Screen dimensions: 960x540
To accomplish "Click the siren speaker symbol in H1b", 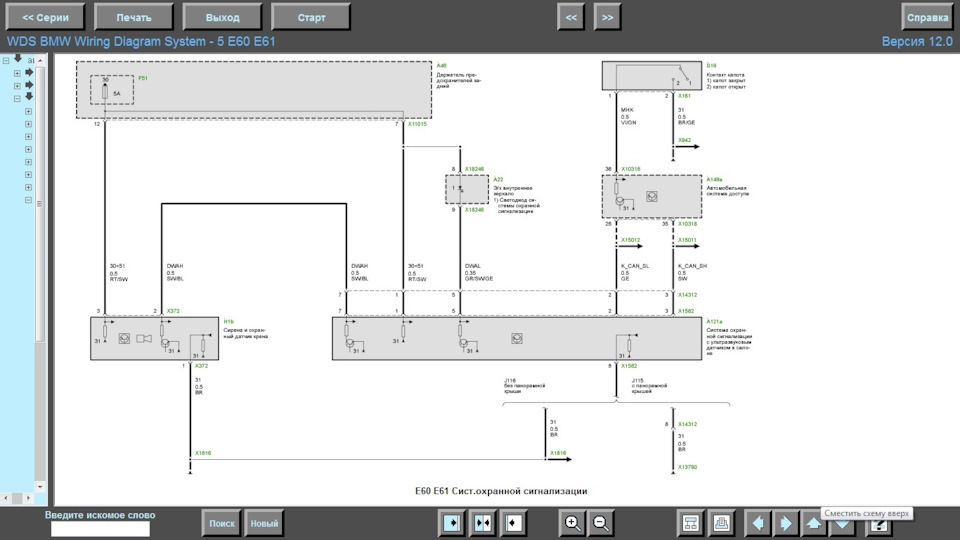I will [x=144, y=339].
